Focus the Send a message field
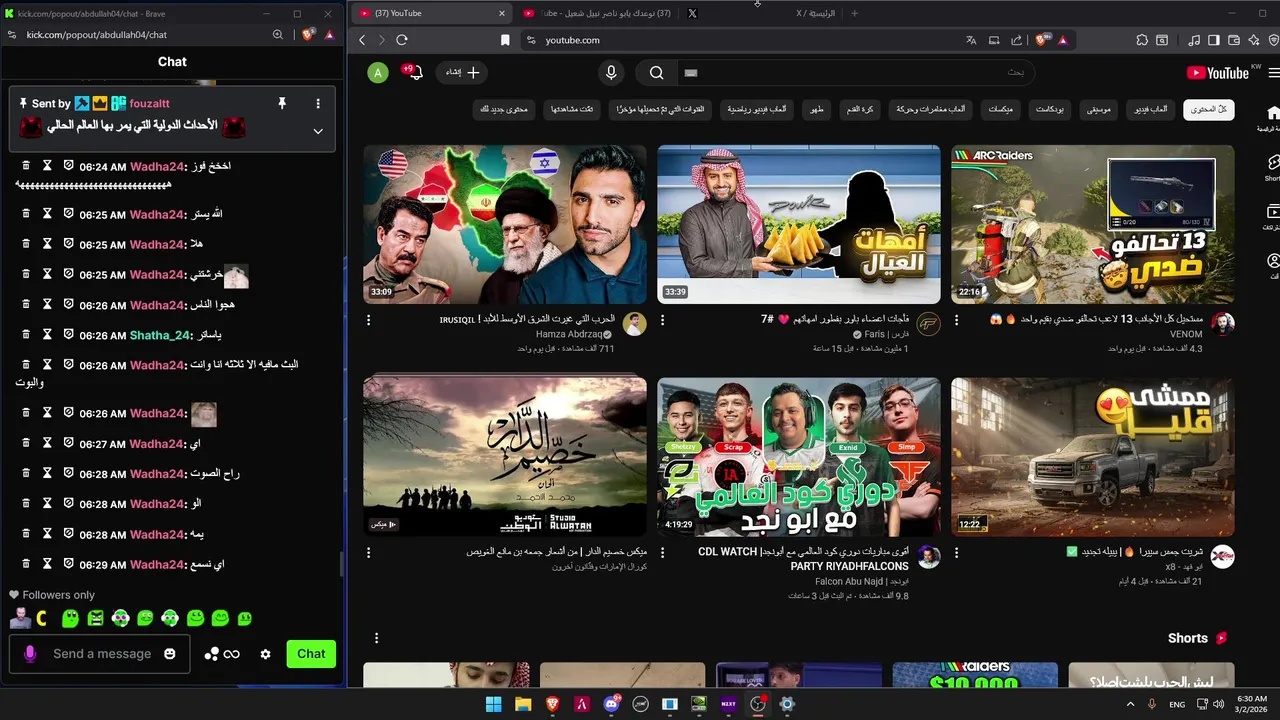 pyautogui.click(x=100, y=654)
